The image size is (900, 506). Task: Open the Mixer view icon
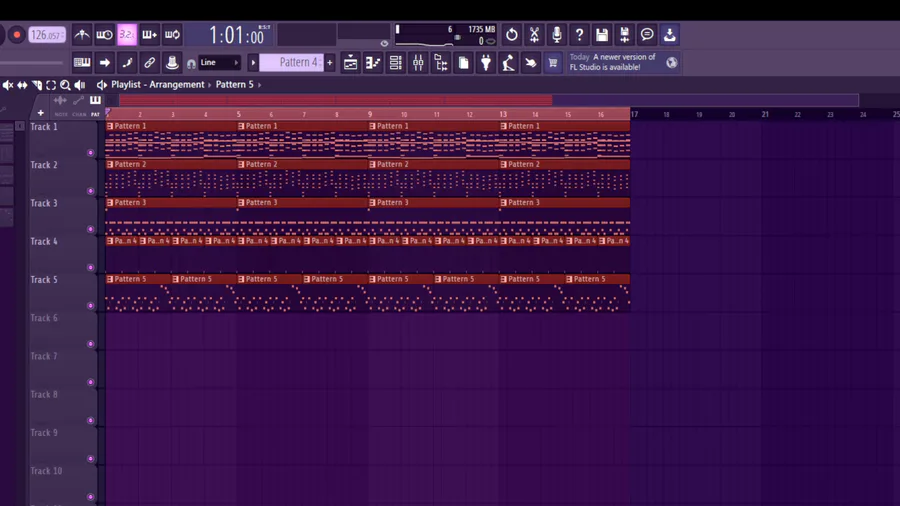(x=418, y=63)
